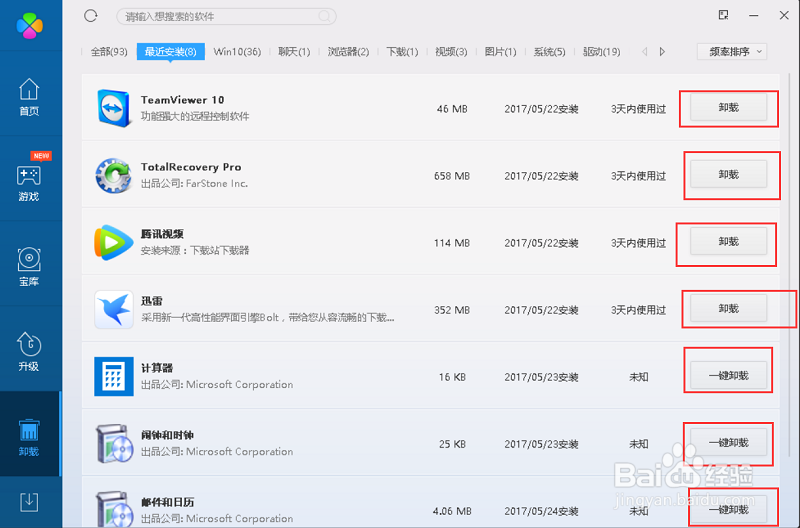Click the 邮件和日历 app icon
This screenshot has height=528, width=800.
click(112, 509)
